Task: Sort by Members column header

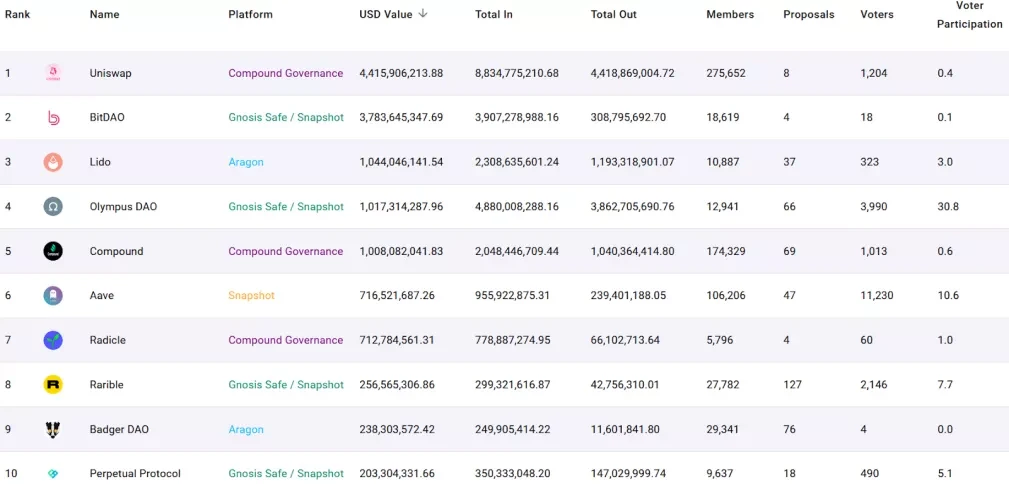Action: pos(730,14)
